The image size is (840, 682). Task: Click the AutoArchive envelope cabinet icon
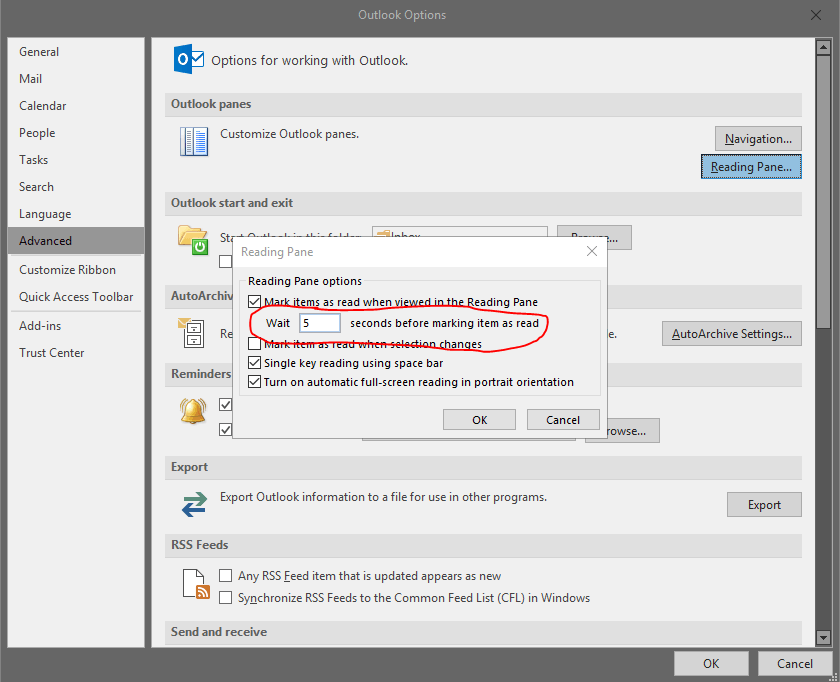192,331
